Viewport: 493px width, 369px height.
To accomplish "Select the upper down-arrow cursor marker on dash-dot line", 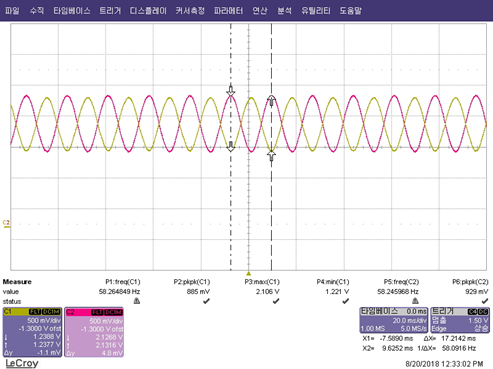I will [231, 91].
